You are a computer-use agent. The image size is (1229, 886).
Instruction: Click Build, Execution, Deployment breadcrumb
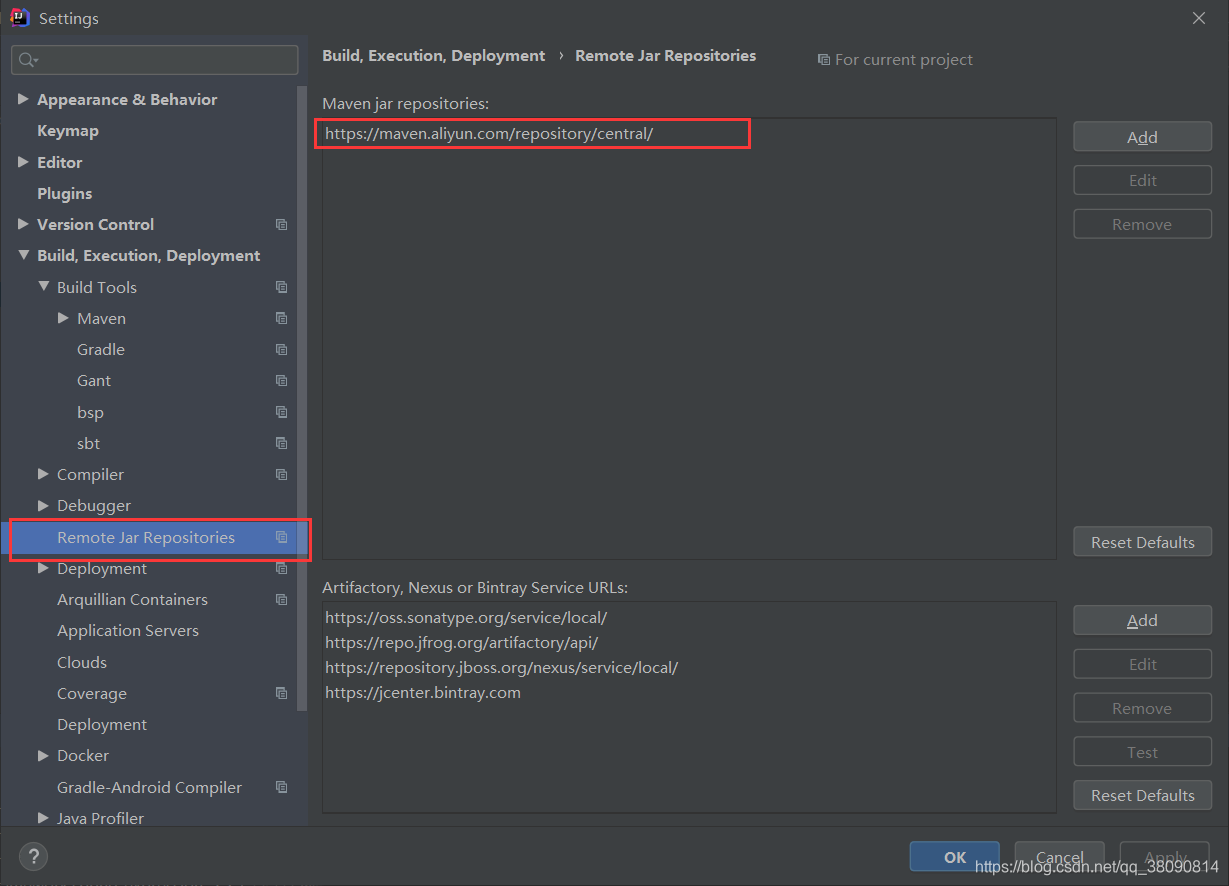tap(434, 56)
